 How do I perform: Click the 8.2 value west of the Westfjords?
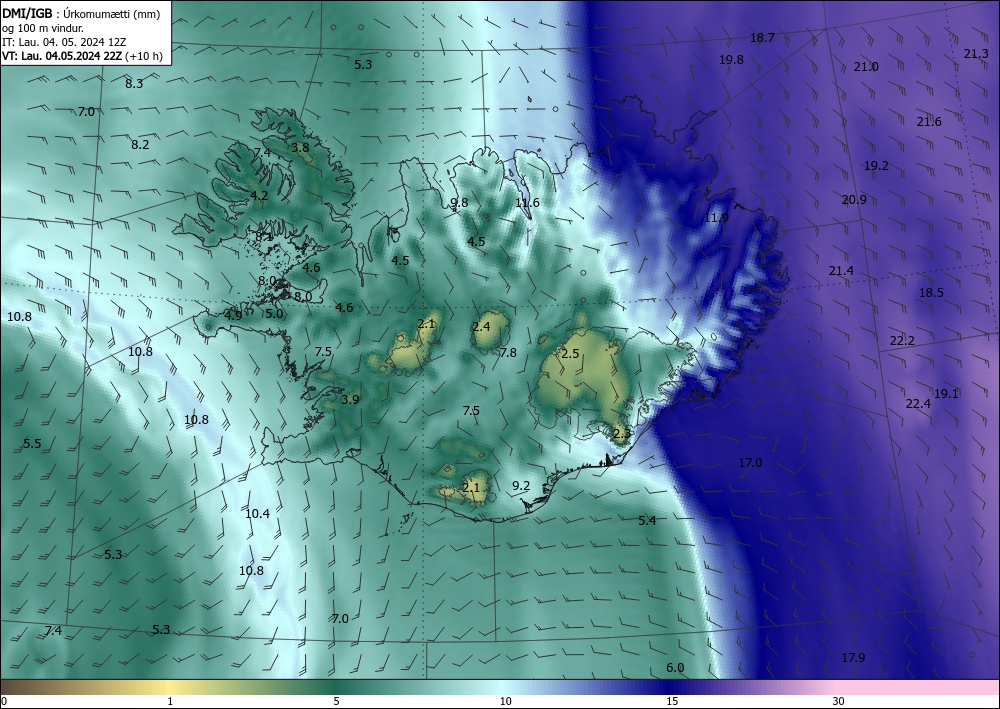(x=140, y=145)
